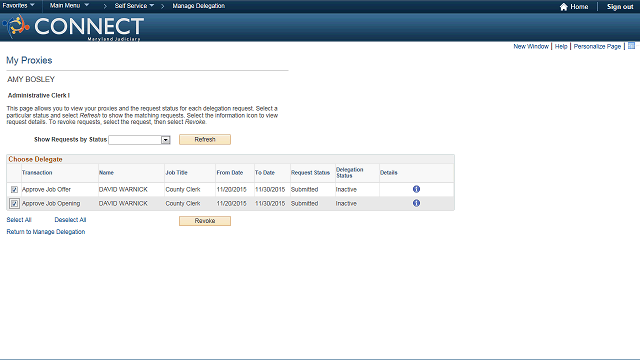This screenshot has width=640, height=360.
Task: Click the Revoke button
Action: 205,221
